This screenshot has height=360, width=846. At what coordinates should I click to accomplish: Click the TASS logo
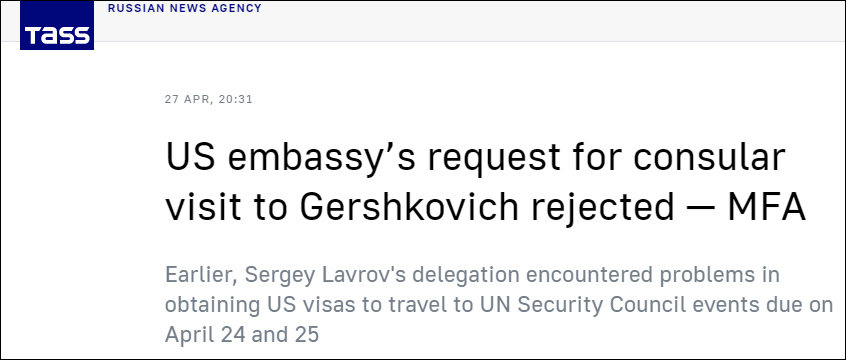click(x=57, y=25)
